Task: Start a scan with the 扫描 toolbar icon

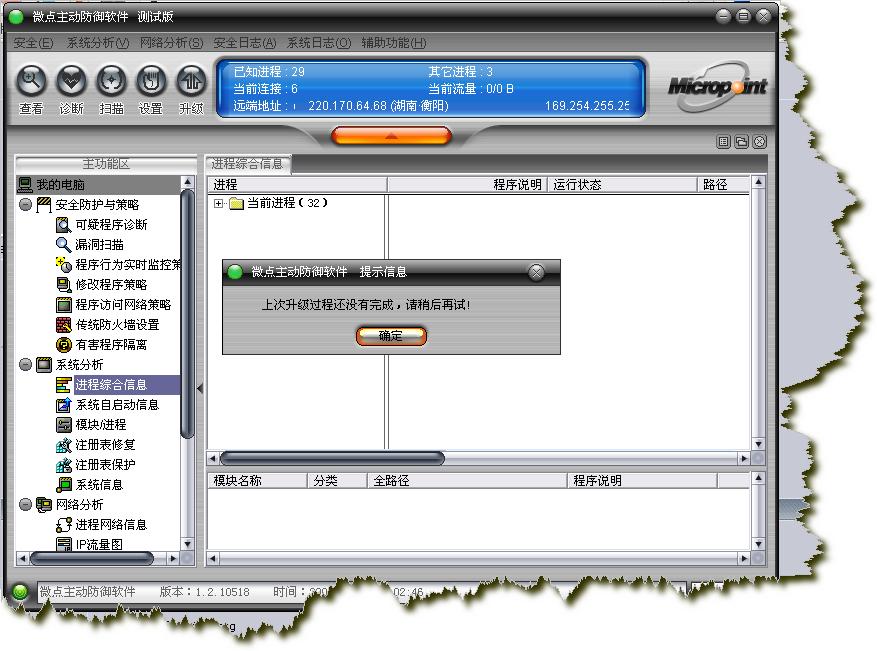Action: (x=111, y=81)
